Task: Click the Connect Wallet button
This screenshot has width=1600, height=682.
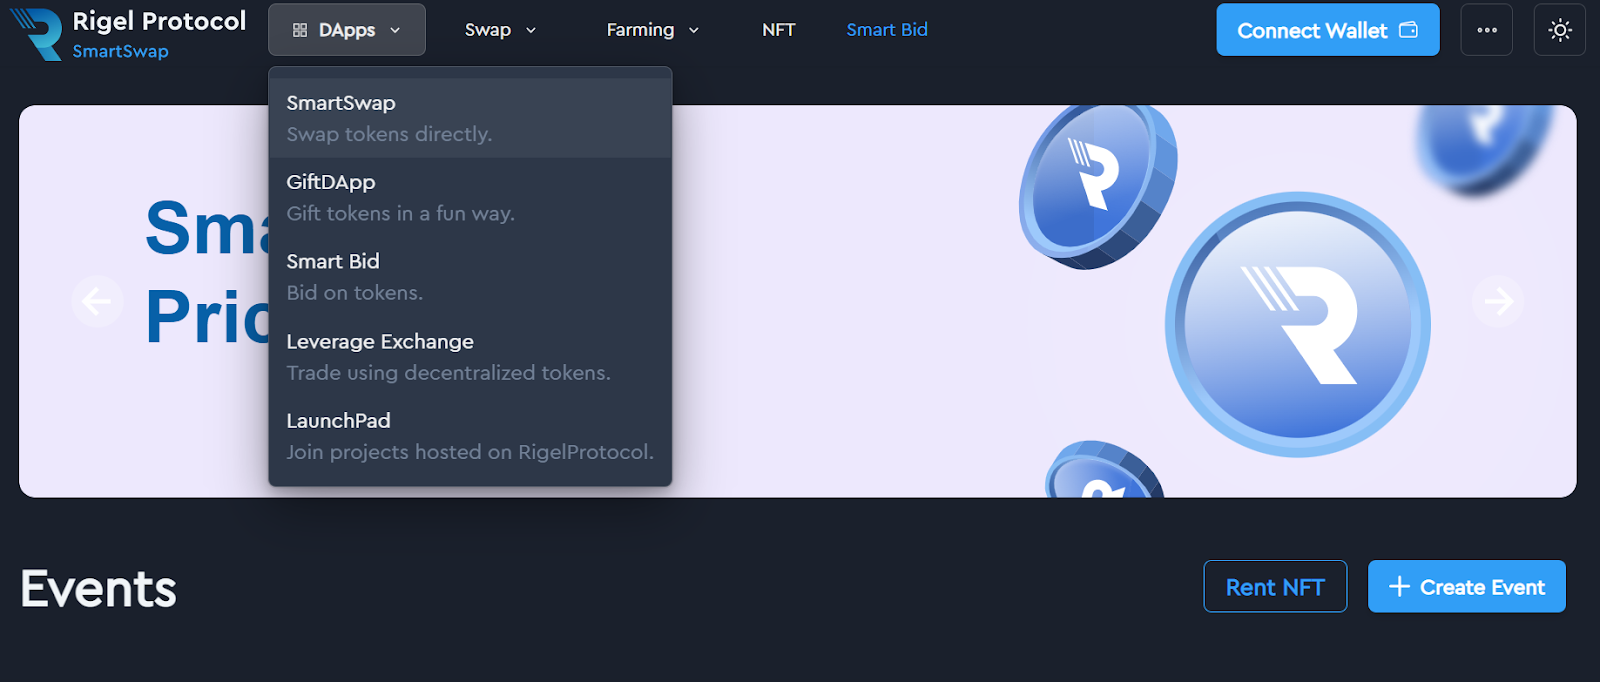Action: (1327, 30)
